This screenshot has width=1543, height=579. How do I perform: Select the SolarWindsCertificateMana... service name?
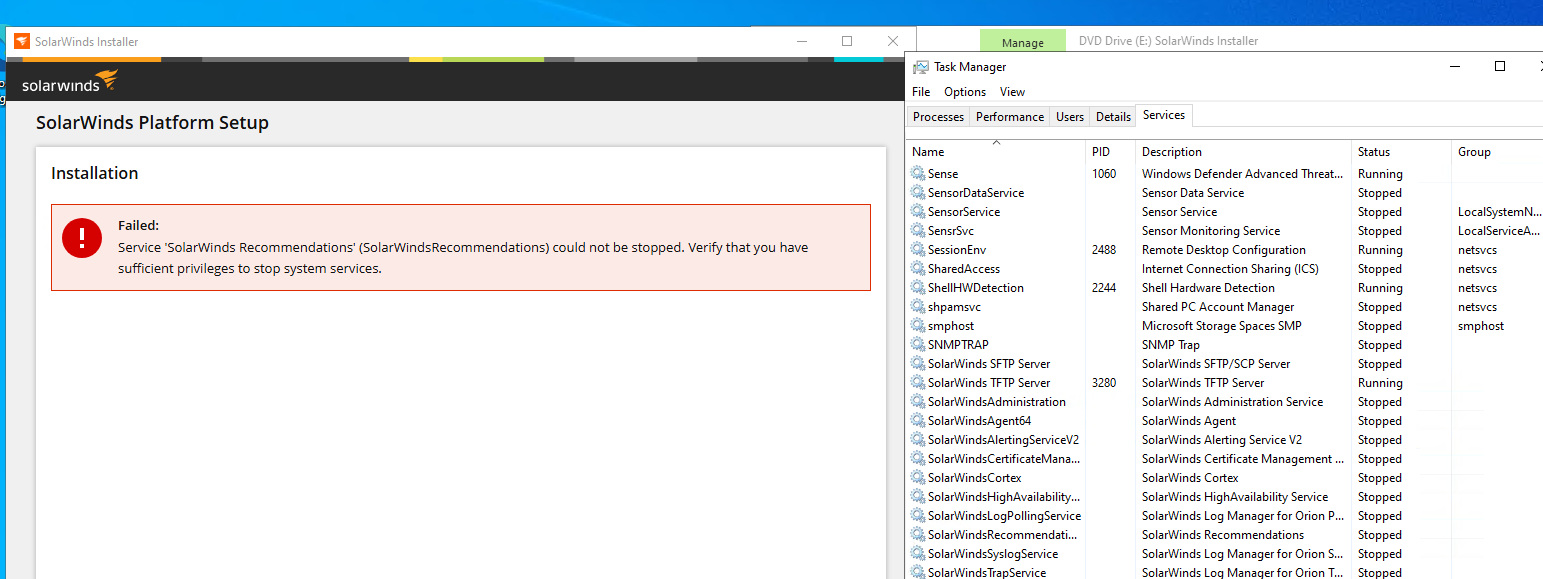coord(1003,459)
